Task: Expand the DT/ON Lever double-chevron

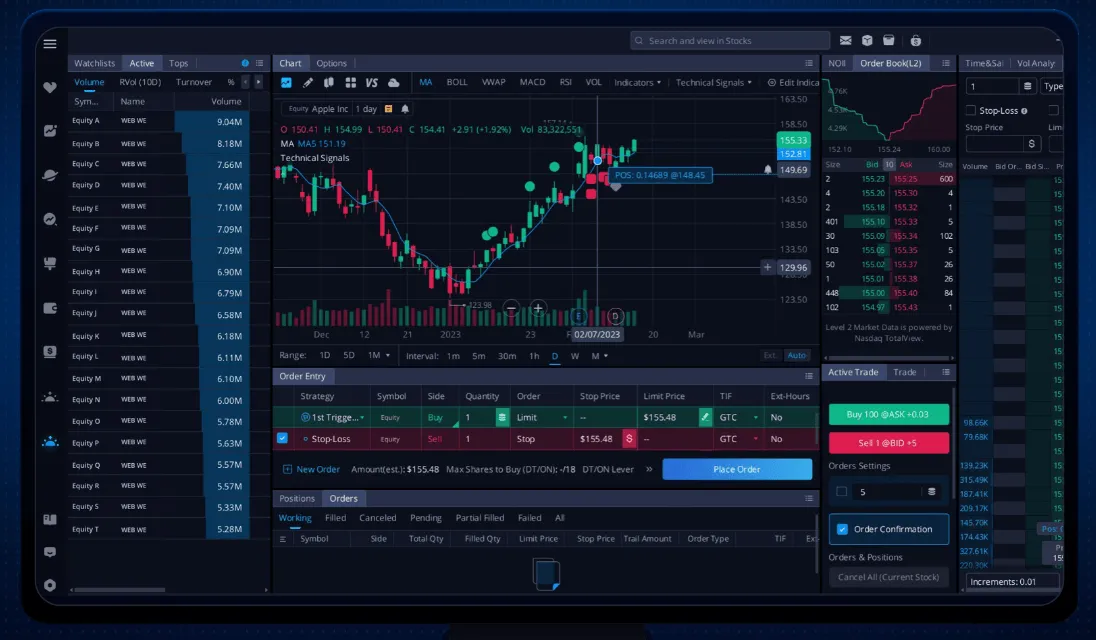Action: coord(649,470)
